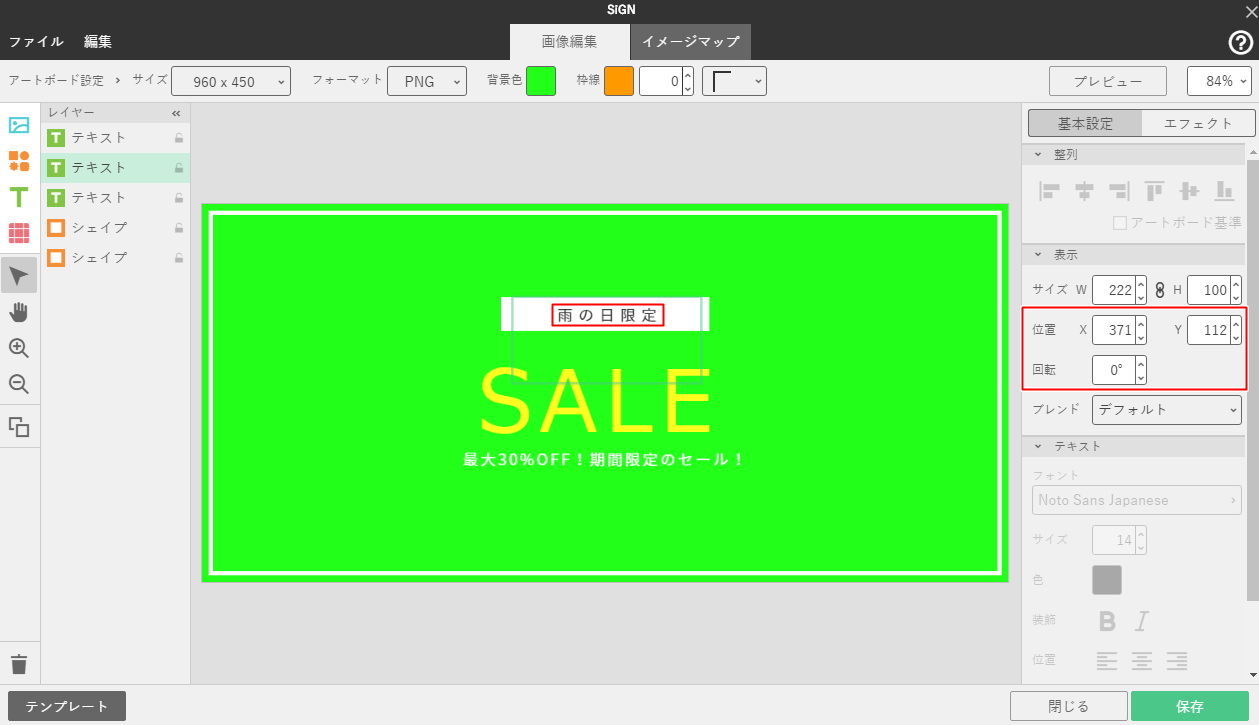The width and height of the screenshot is (1259, 725).
Task: Open the gray text color swatch
Action: tap(1107, 580)
